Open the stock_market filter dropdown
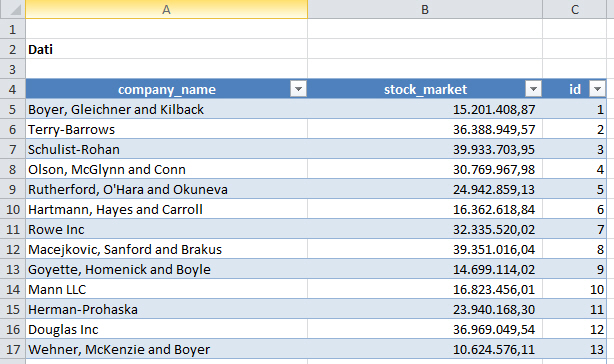 [533, 89]
